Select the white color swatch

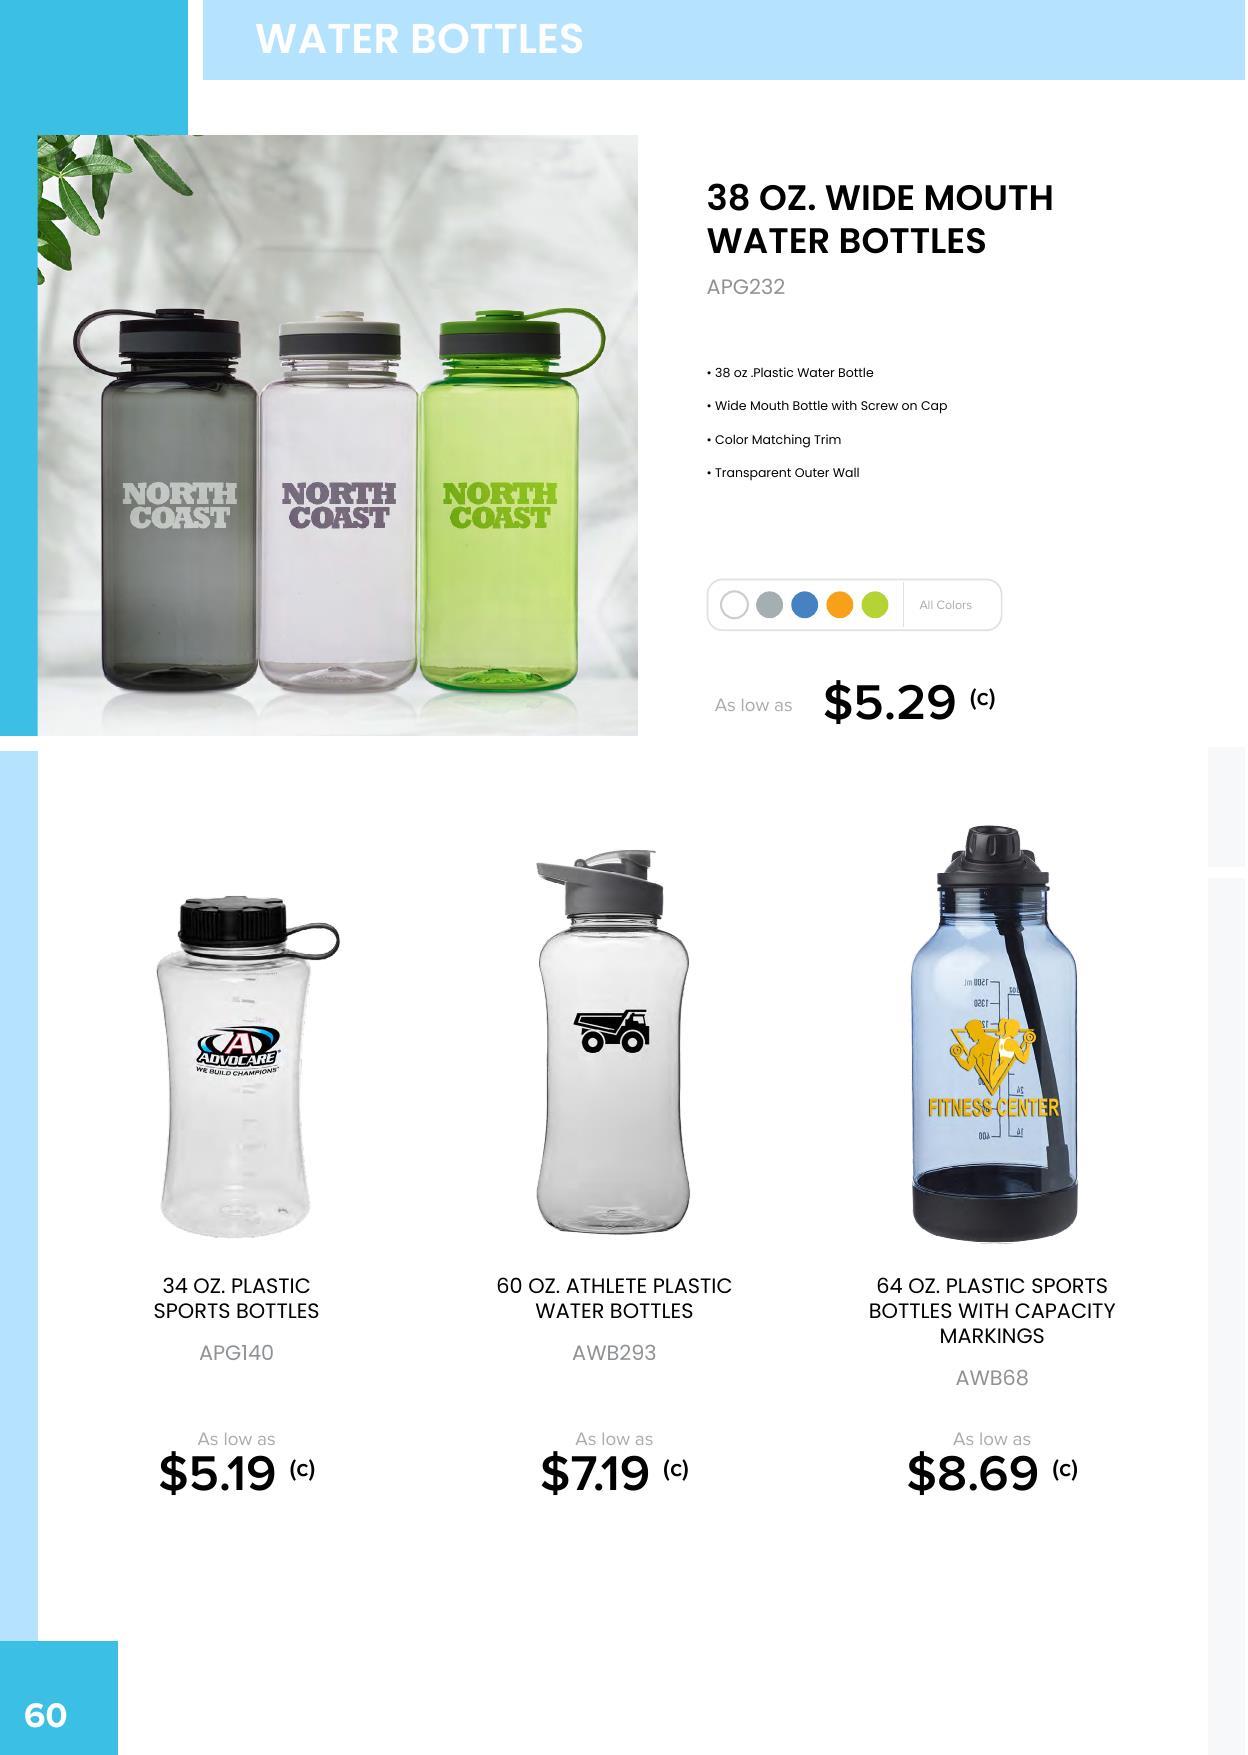coord(734,605)
